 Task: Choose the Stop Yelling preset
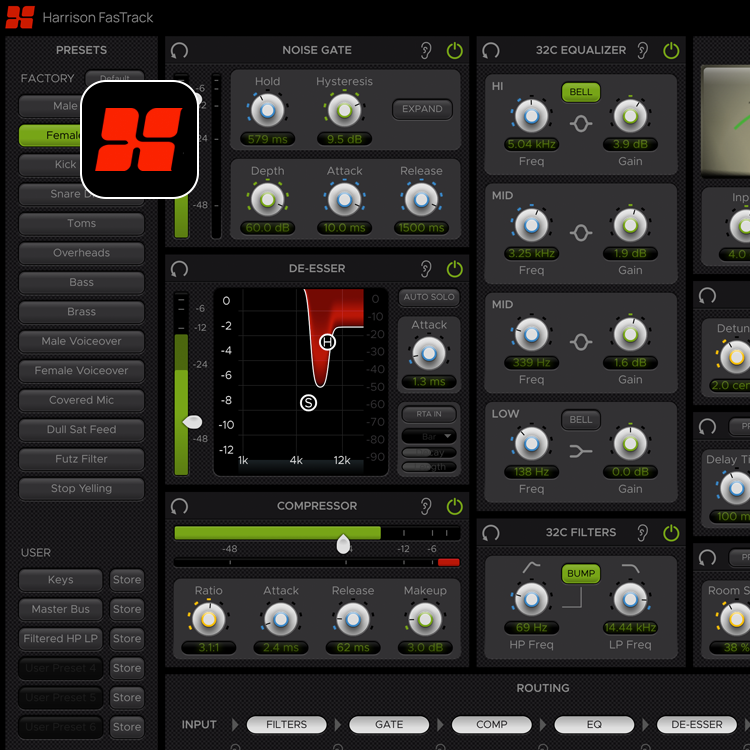coord(82,489)
